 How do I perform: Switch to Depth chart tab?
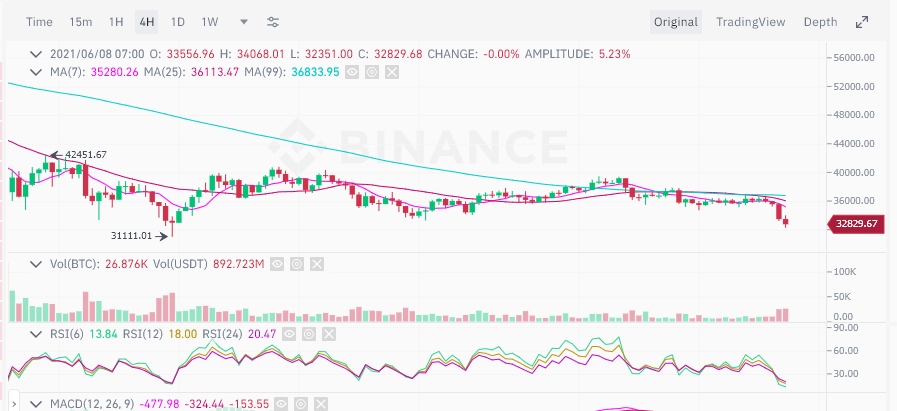820,22
